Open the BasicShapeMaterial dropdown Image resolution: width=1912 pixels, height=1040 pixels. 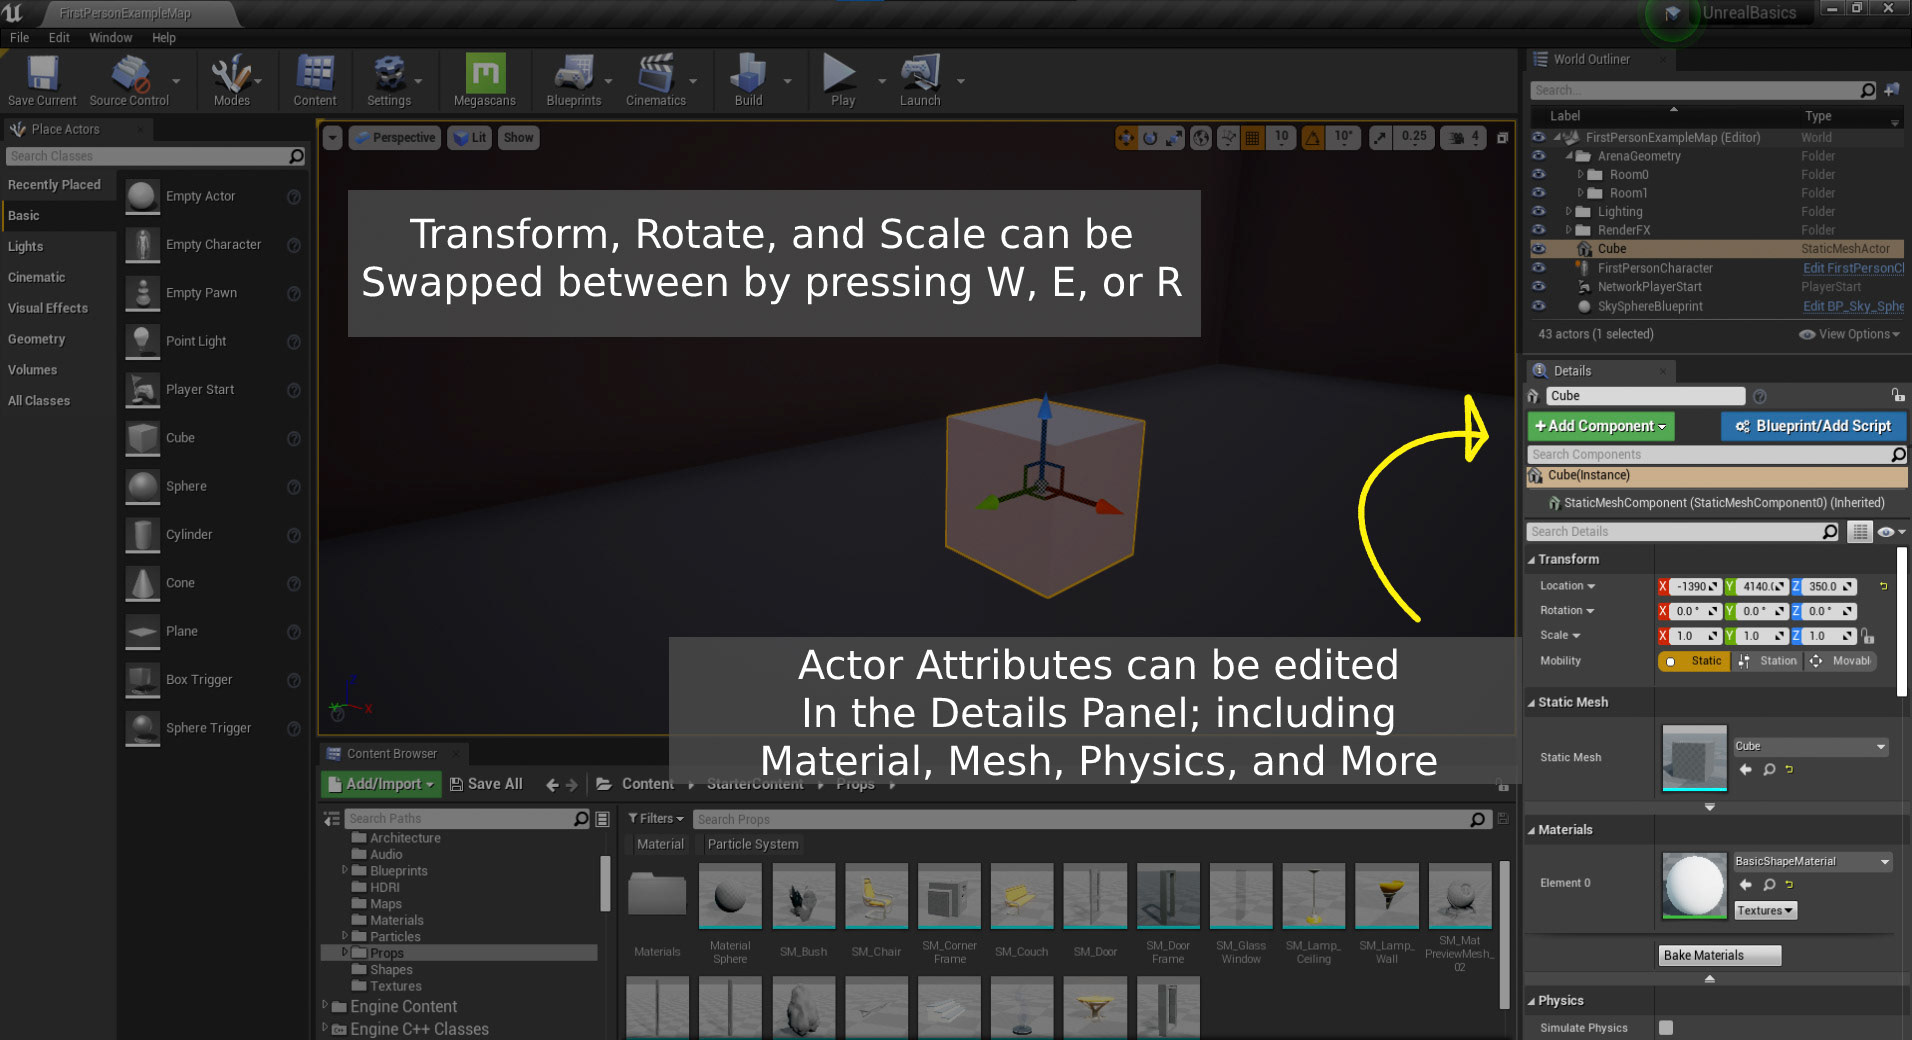(x=1812, y=862)
